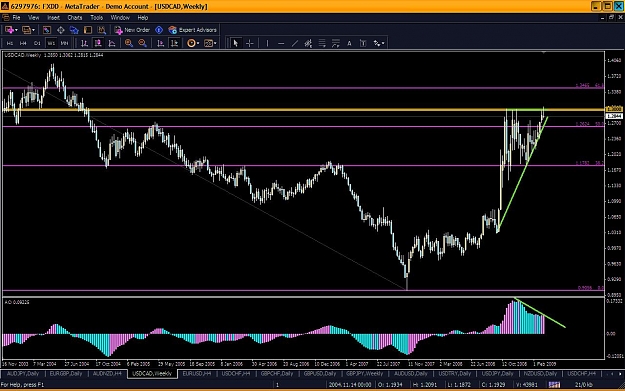Launch the MetaEditor icon
Image resolution: width=625 pixels, height=391 pixels.
pos(159,30)
